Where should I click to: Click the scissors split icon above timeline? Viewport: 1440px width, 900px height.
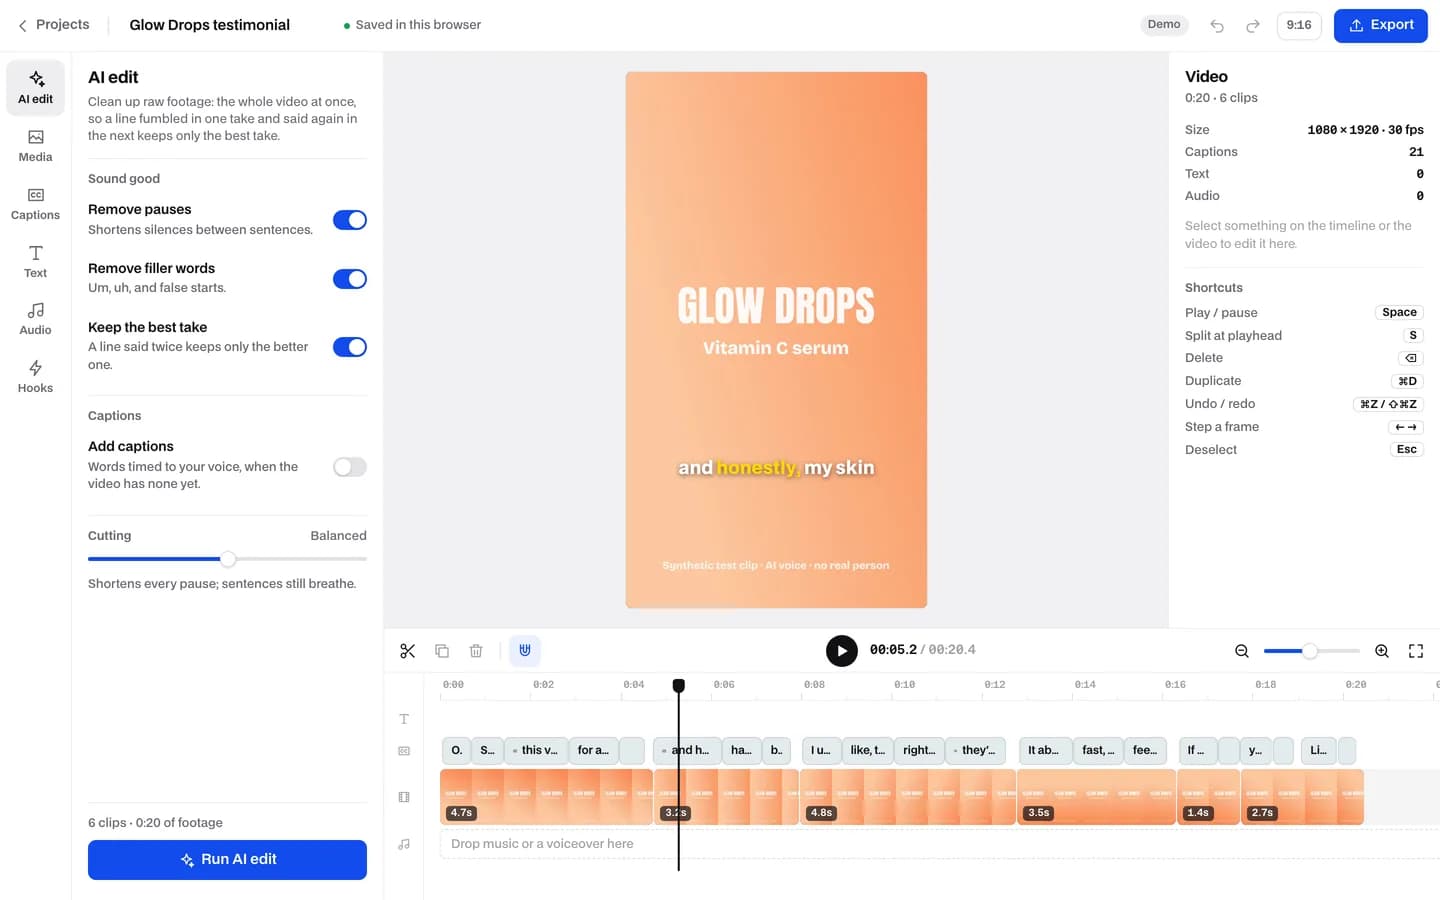[407, 651]
